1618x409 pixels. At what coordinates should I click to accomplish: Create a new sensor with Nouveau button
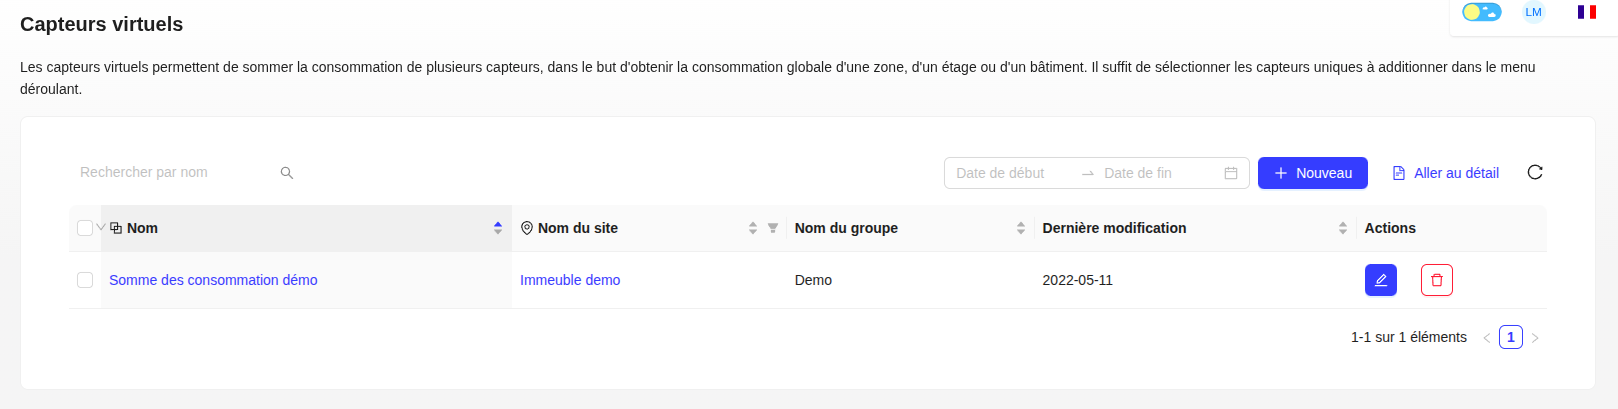1313,173
